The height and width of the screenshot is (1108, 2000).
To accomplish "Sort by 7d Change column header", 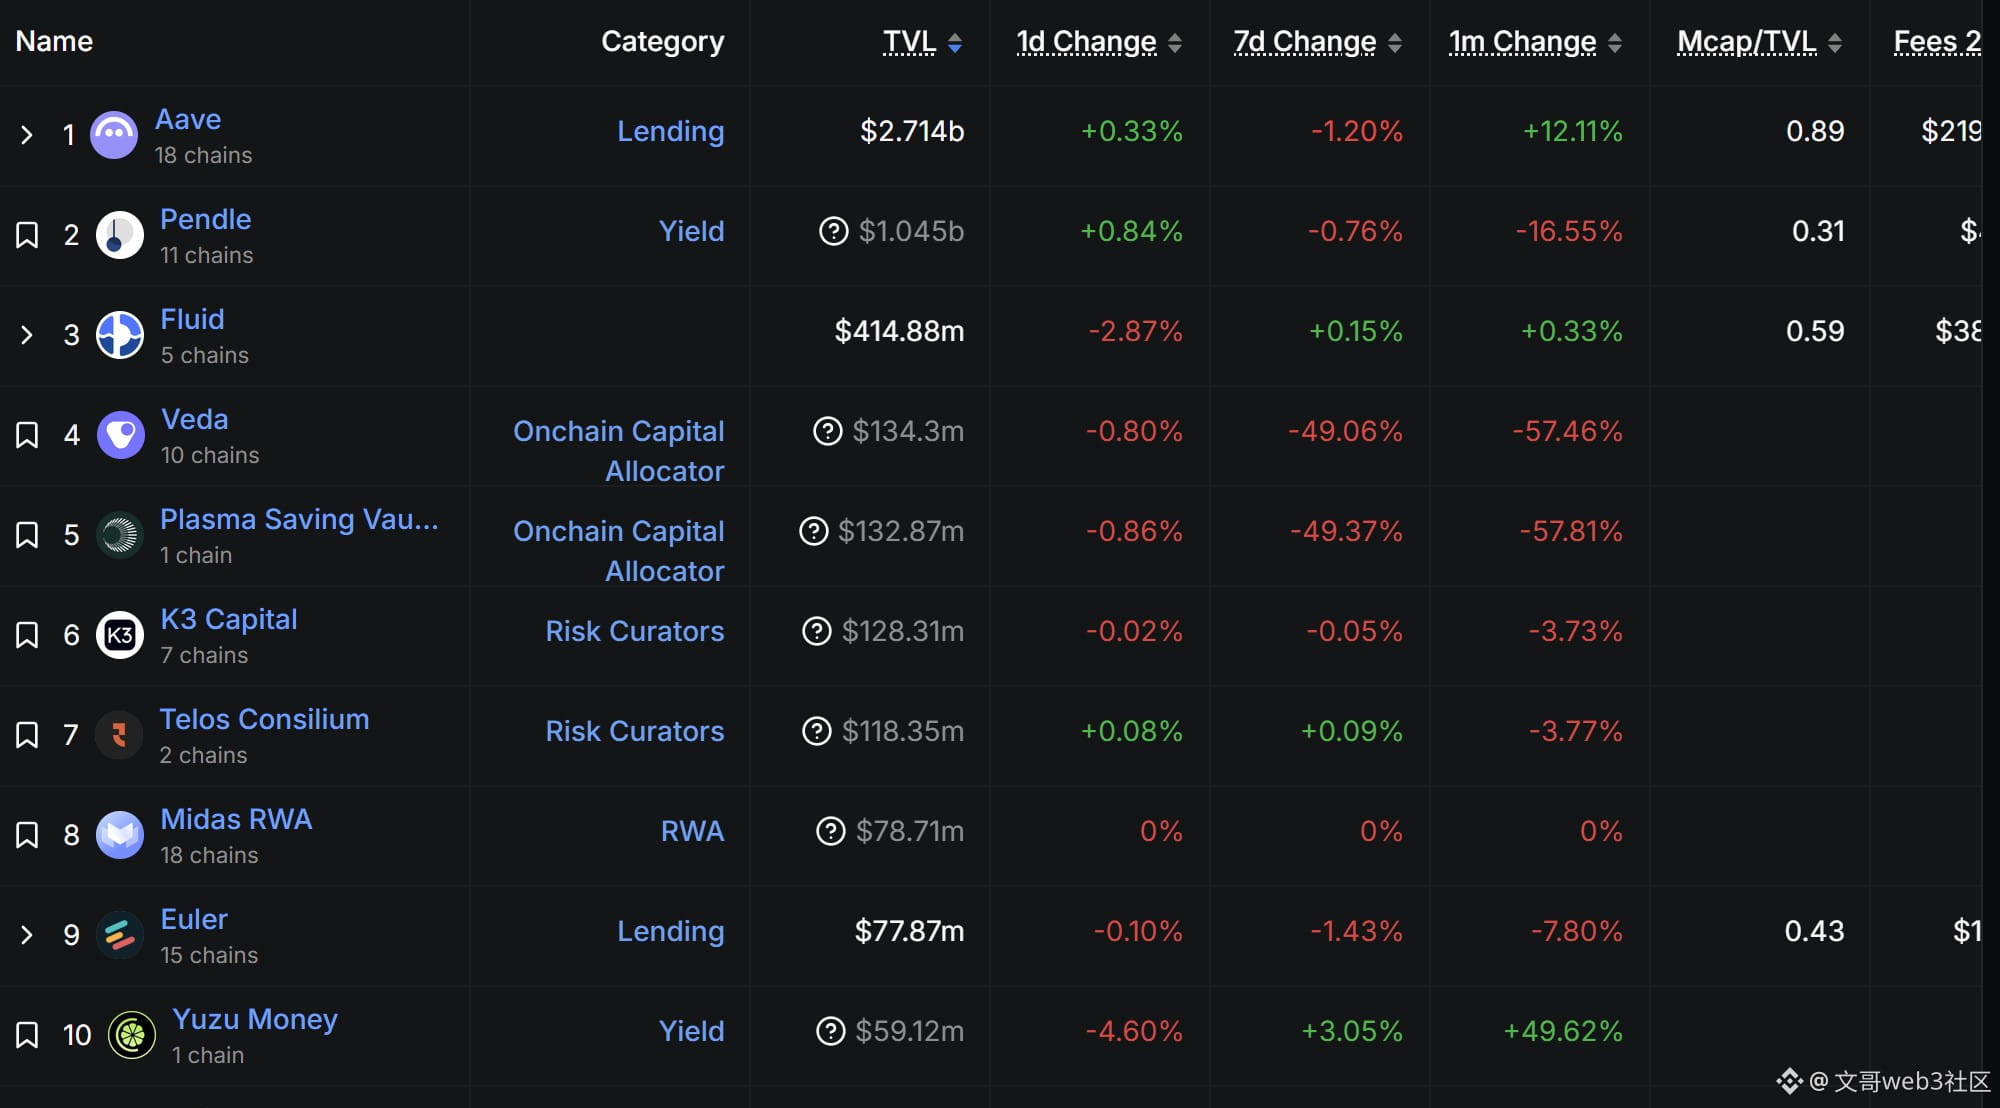I will point(1305,42).
